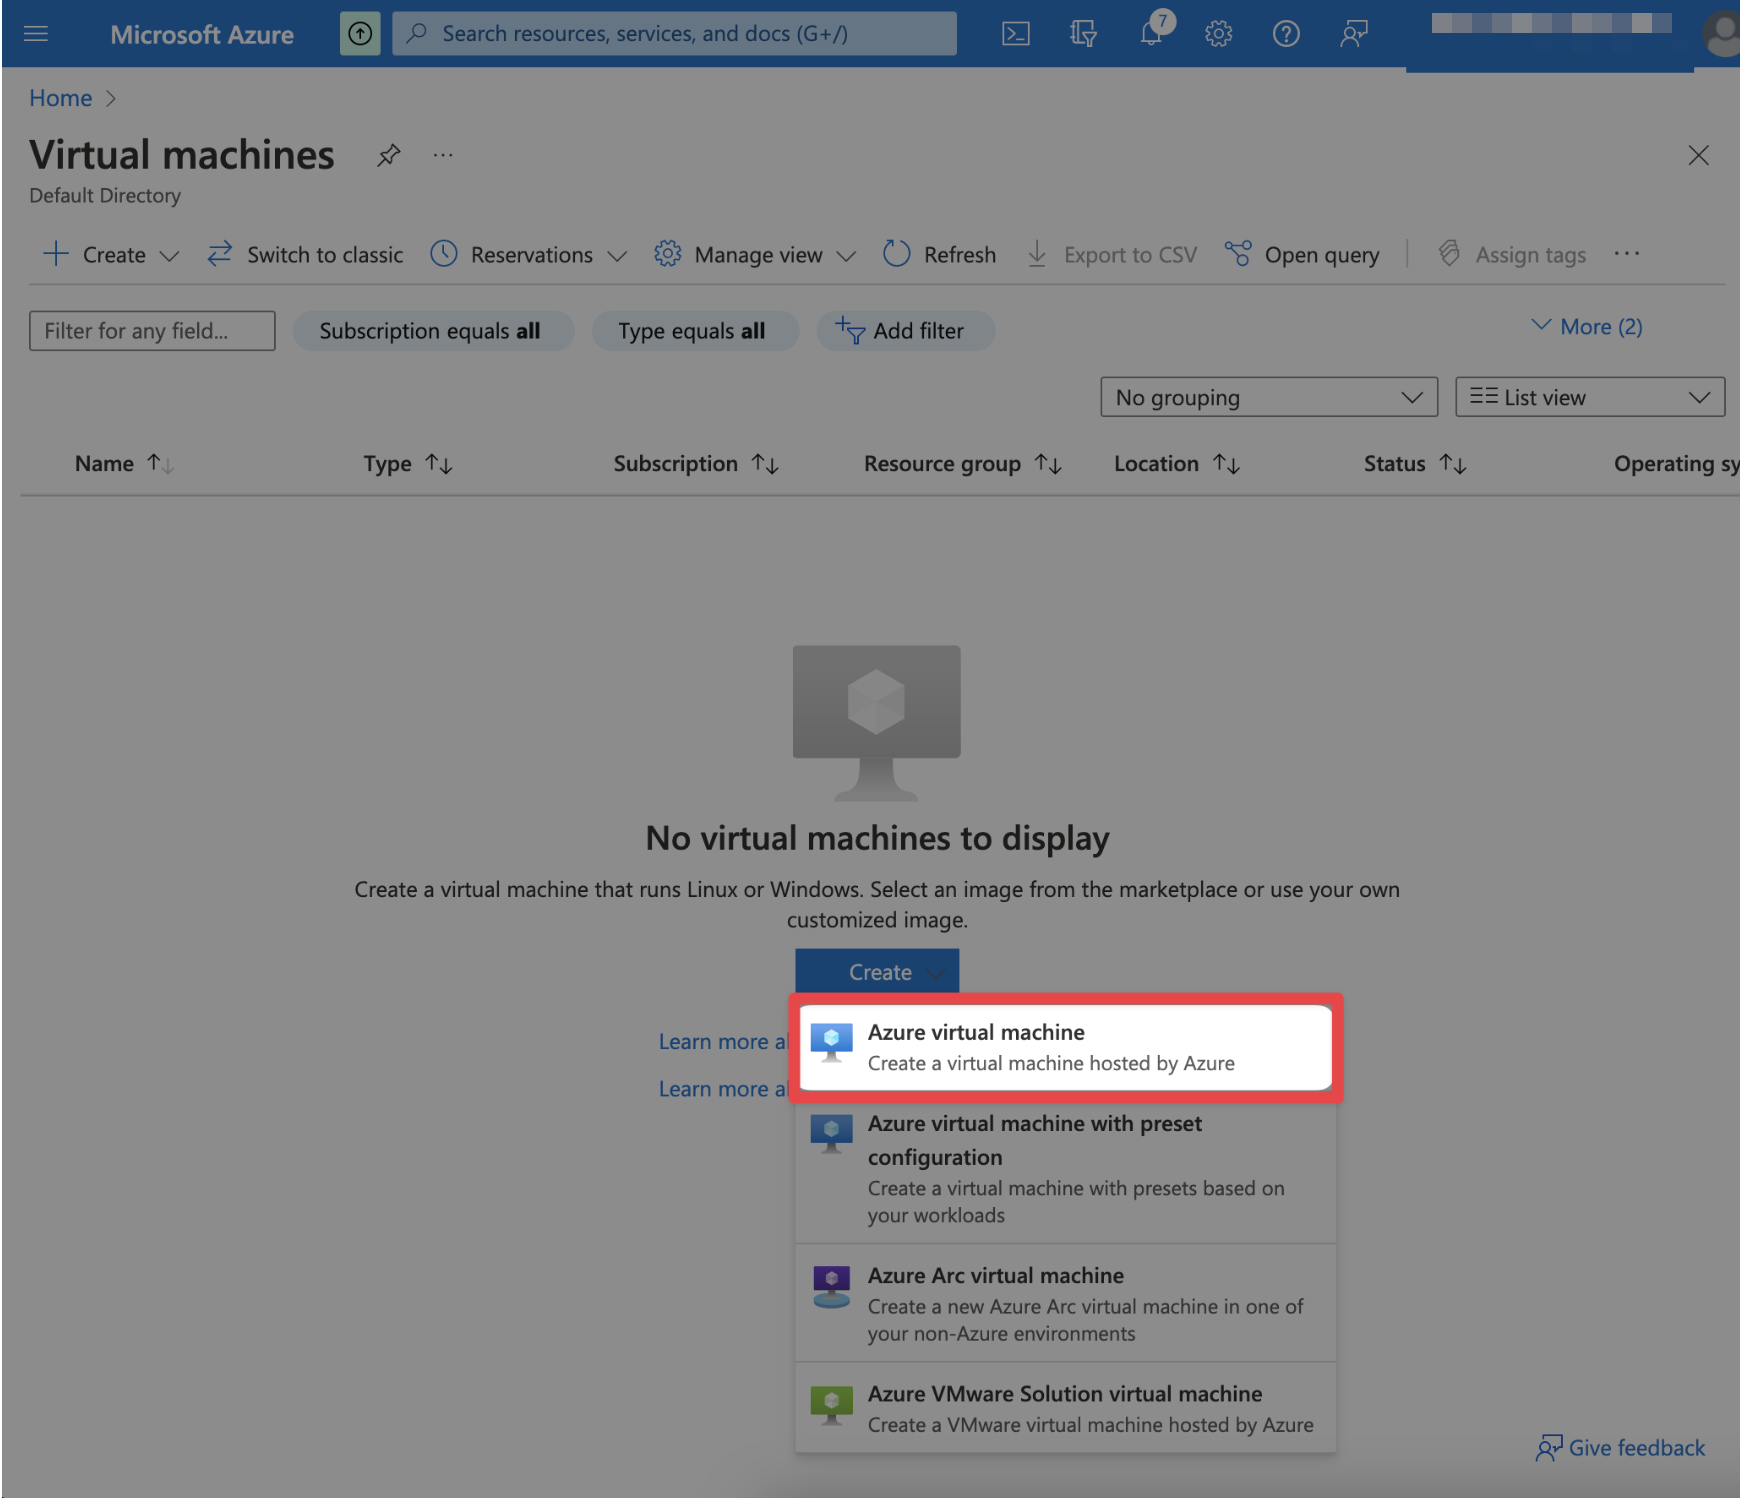
Task: Click the search resources box
Action: [x=674, y=34]
